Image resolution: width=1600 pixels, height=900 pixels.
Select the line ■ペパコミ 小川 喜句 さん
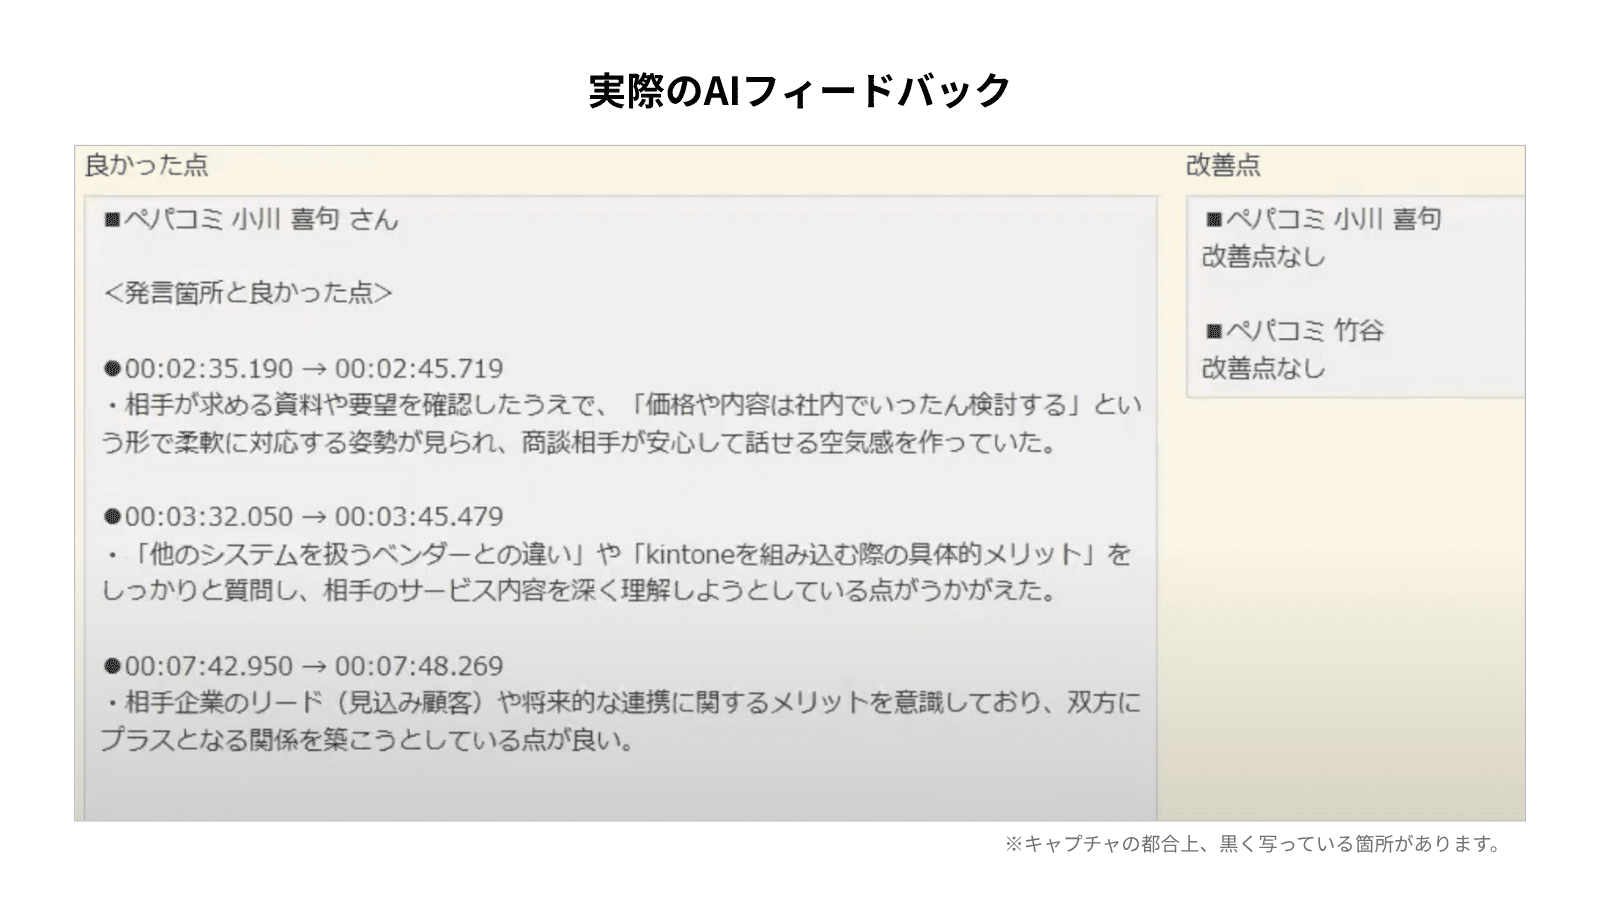pos(251,219)
